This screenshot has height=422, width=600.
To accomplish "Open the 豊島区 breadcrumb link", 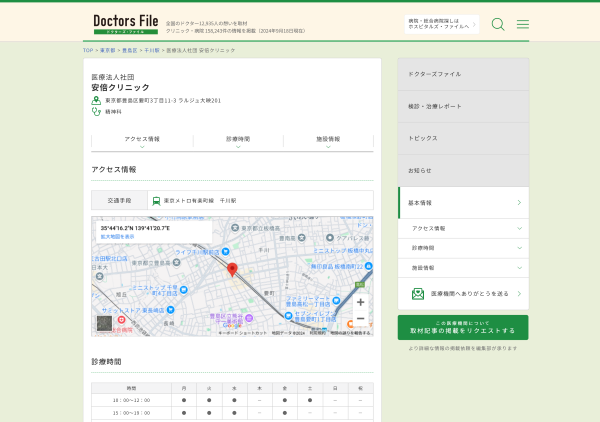I will click(130, 51).
